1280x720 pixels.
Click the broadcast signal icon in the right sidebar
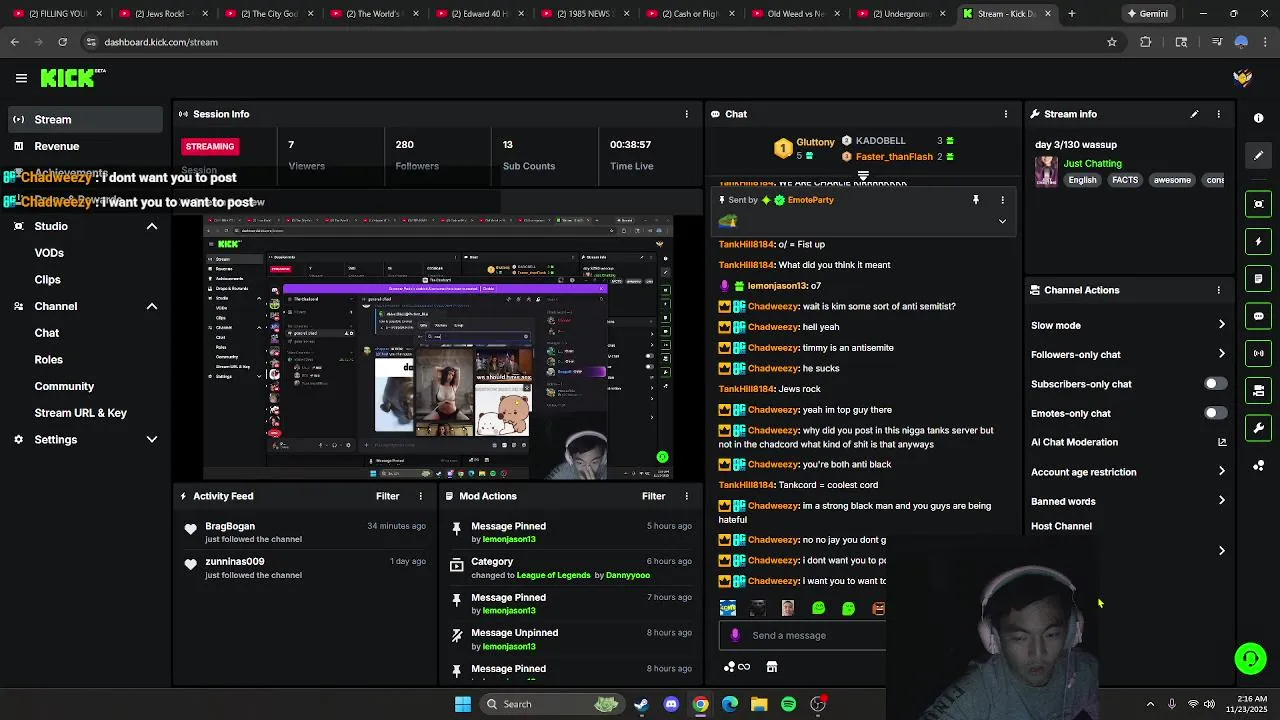[1258, 353]
